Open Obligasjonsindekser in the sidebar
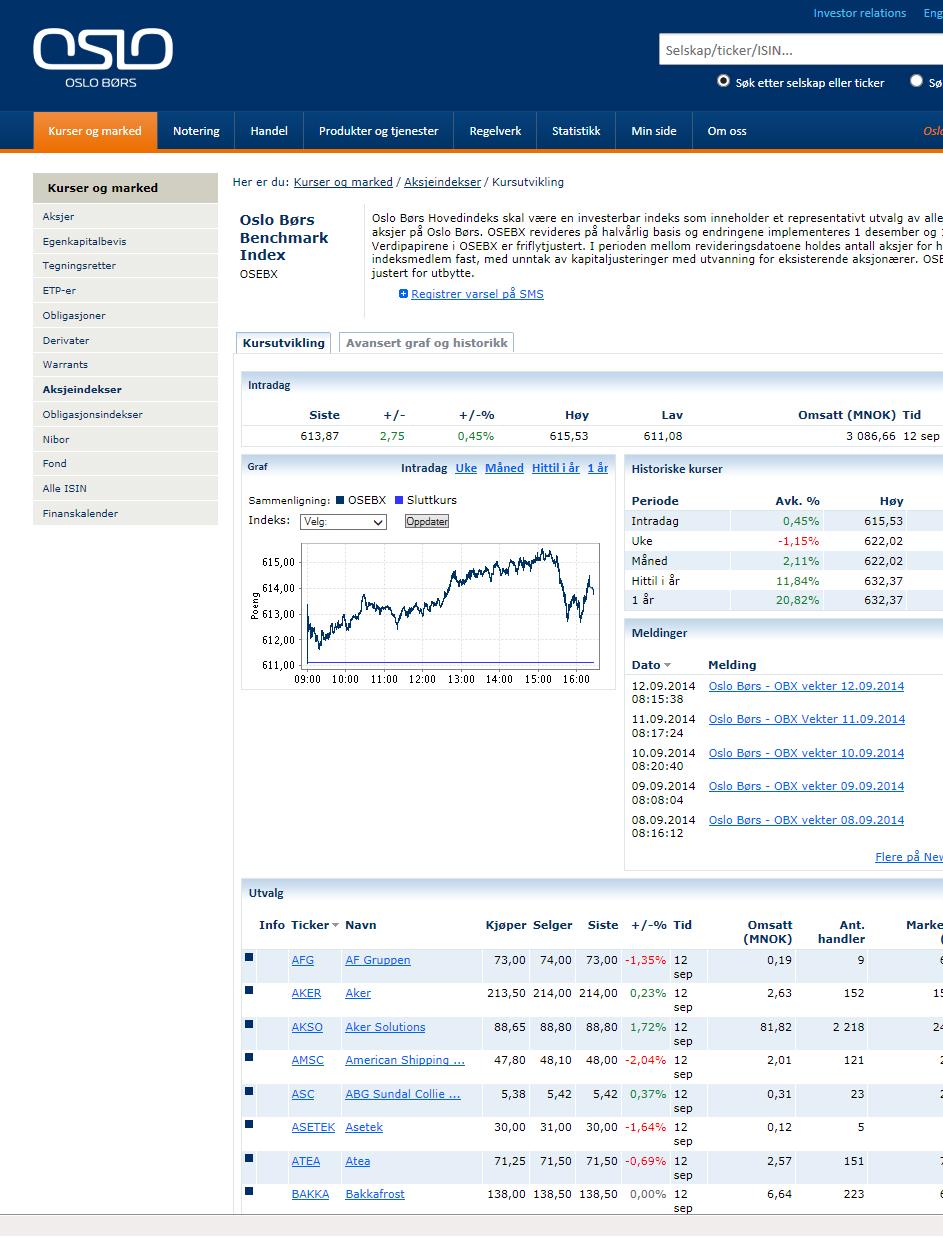943x1237 pixels. (125, 414)
